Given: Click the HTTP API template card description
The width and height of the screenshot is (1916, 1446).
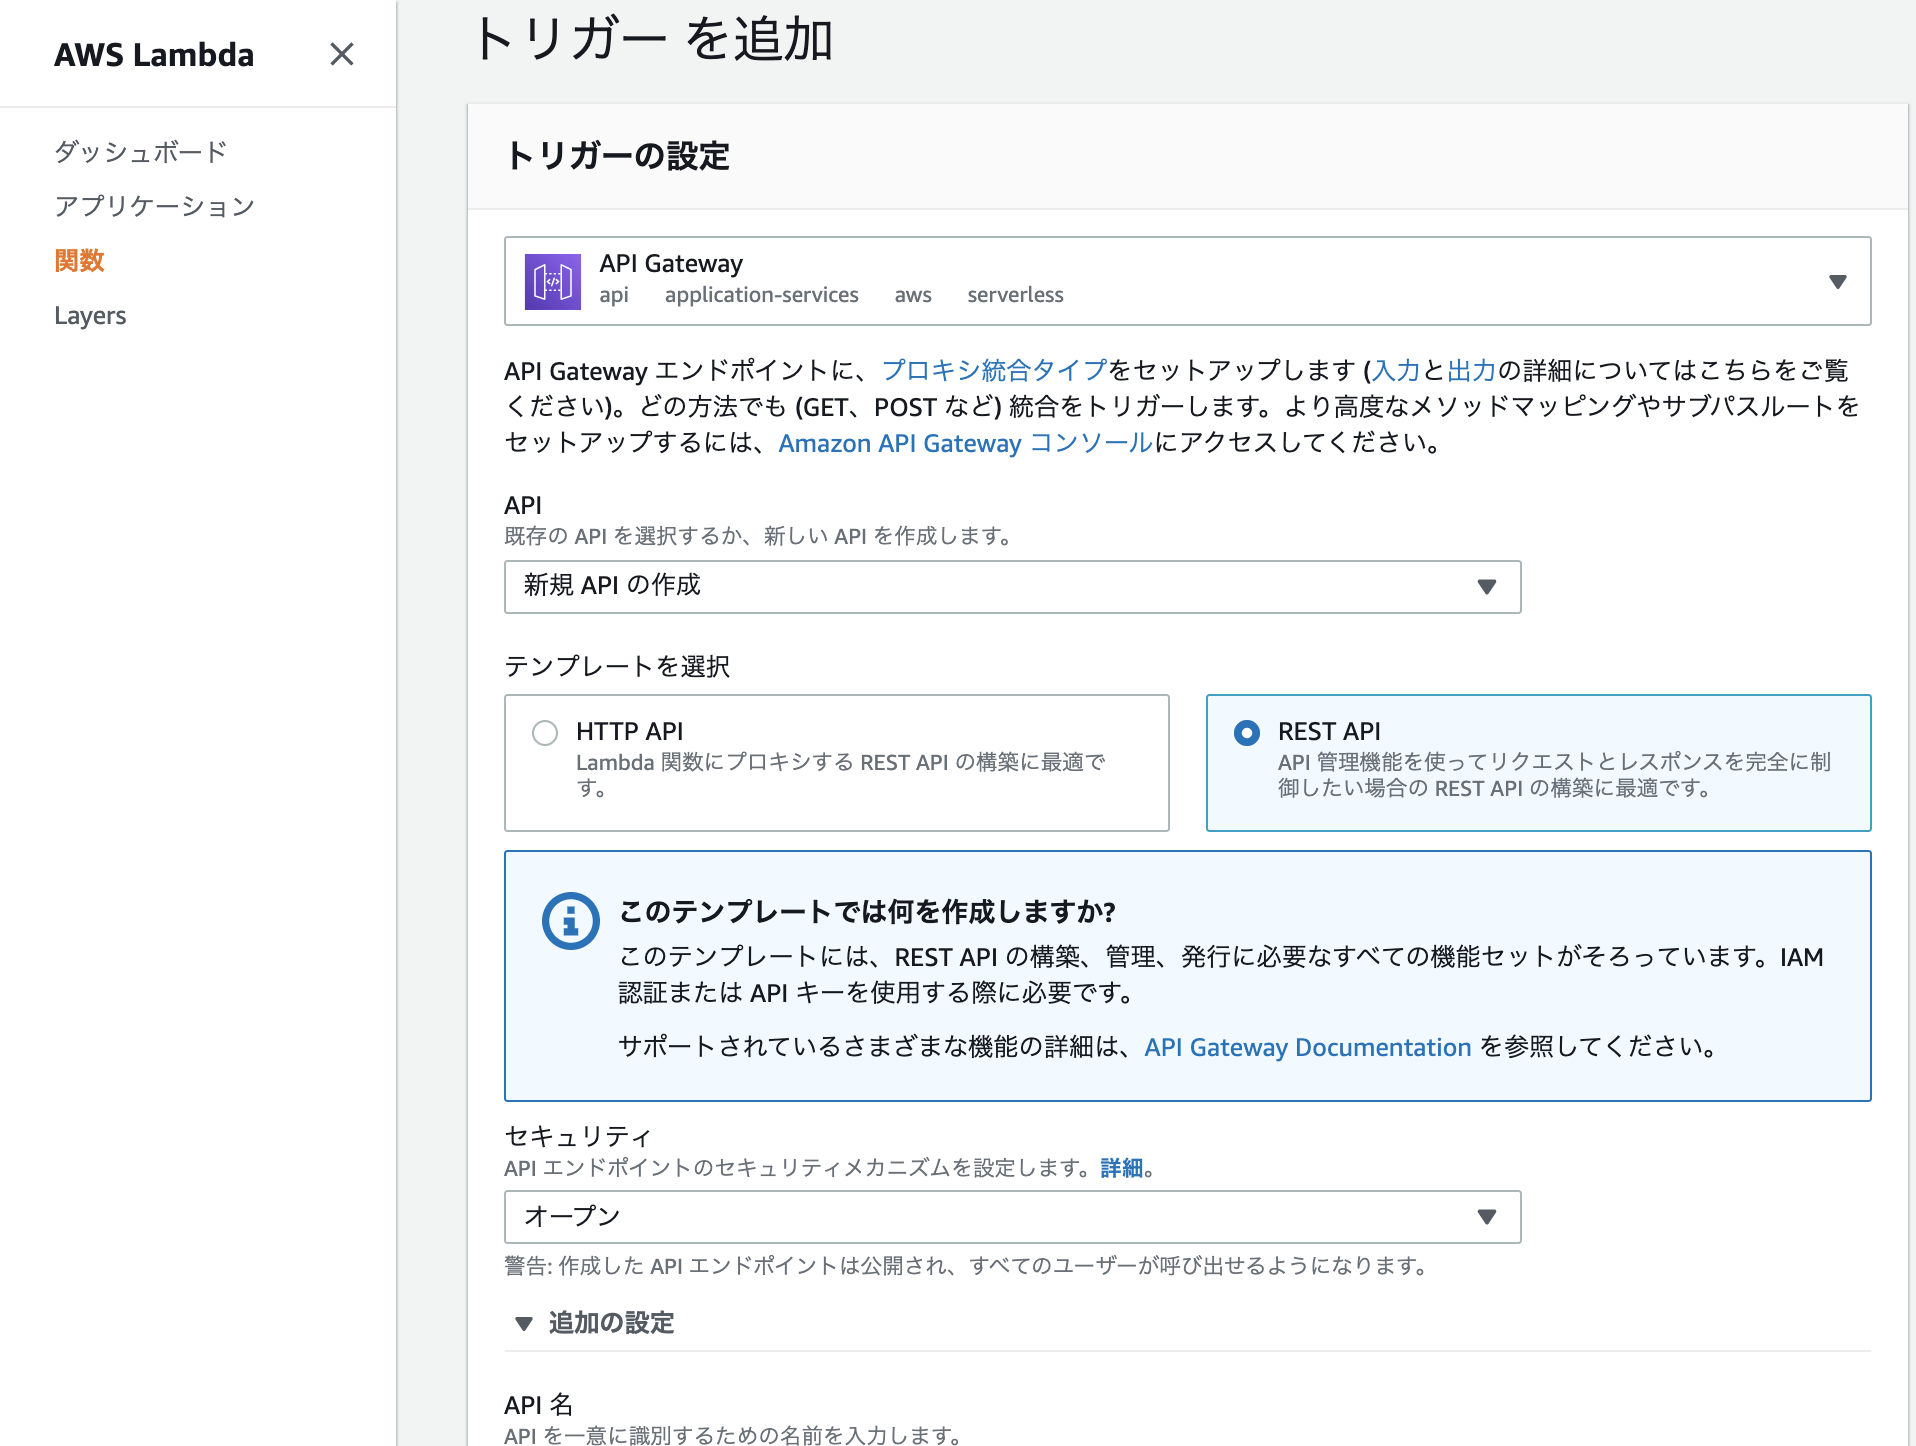Looking at the screenshot, I should [841, 775].
